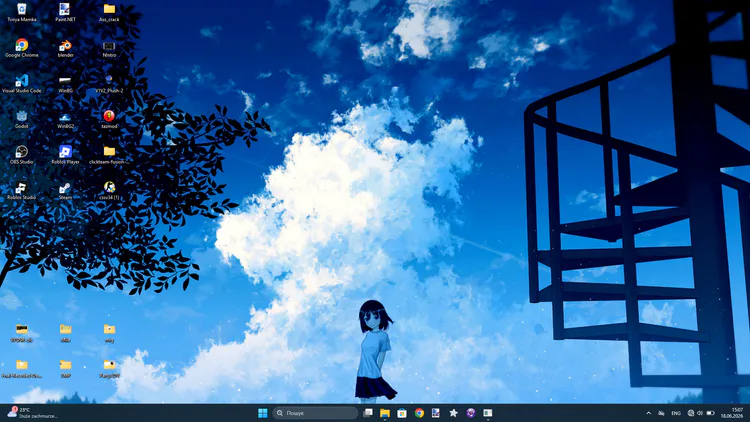Open Google Chrome from the taskbar

(419, 413)
